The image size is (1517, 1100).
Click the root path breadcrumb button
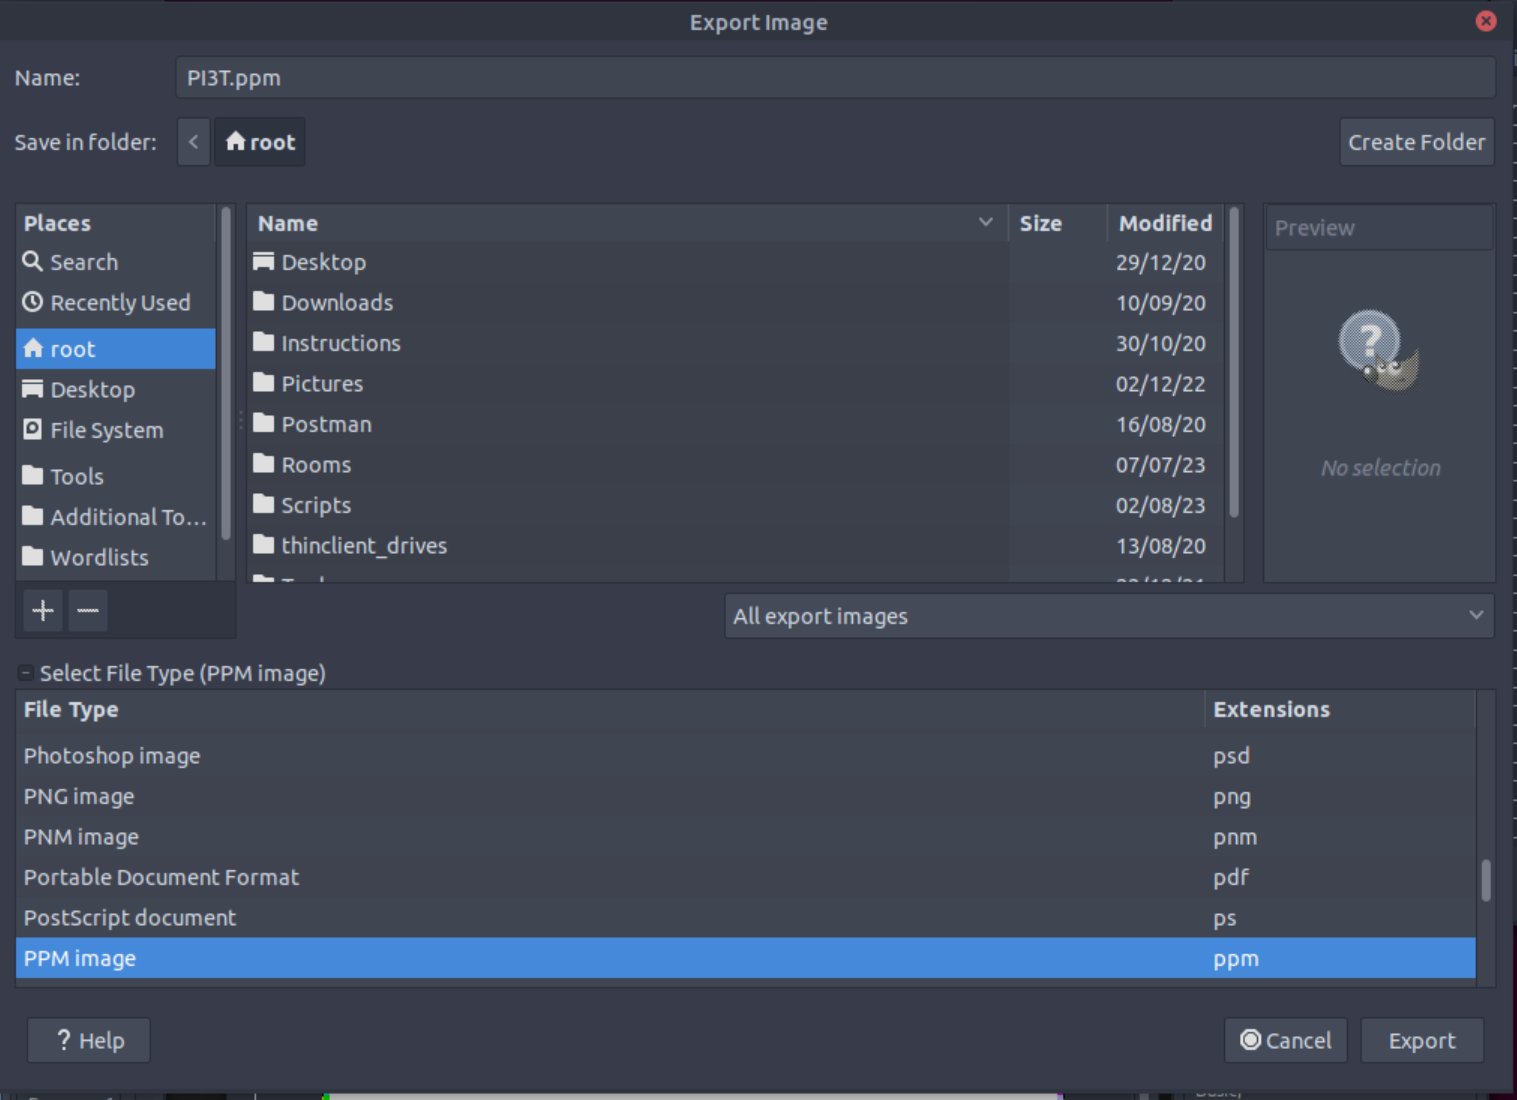coord(260,142)
